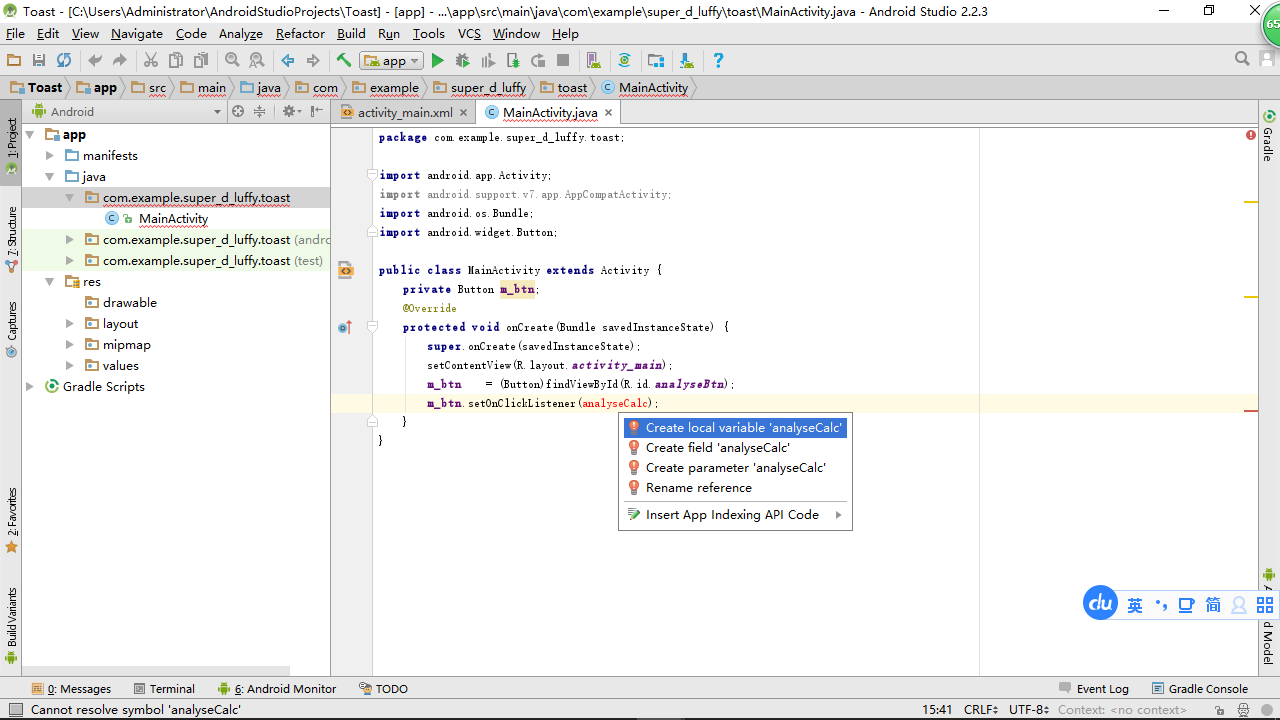The height and width of the screenshot is (720, 1280).
Task: Toggle the Structure side panel
Action: 12,240
